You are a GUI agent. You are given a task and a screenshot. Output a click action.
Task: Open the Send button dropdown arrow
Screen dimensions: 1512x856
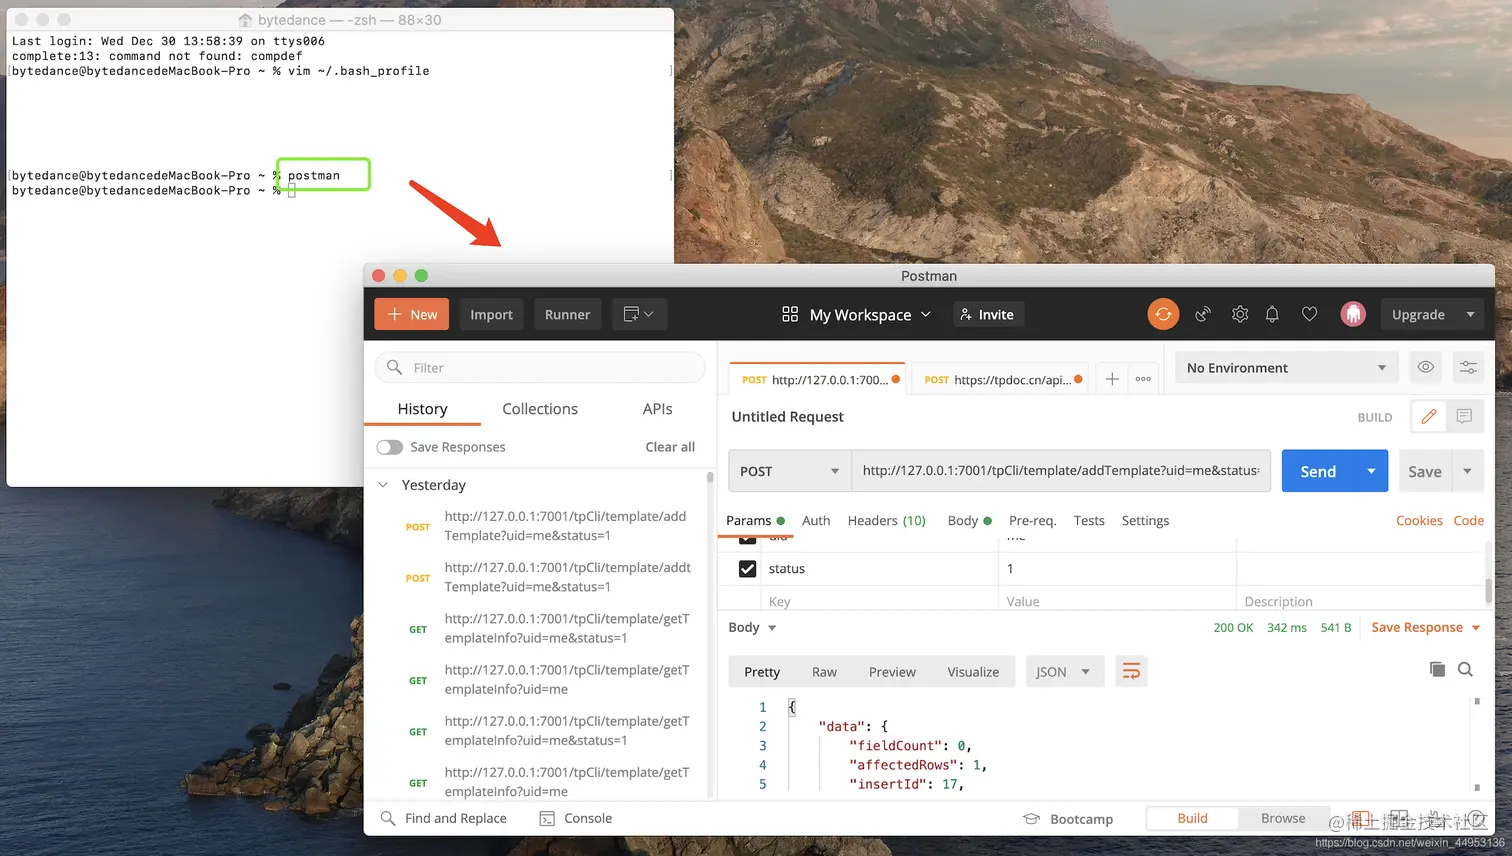pos(1371,471)
